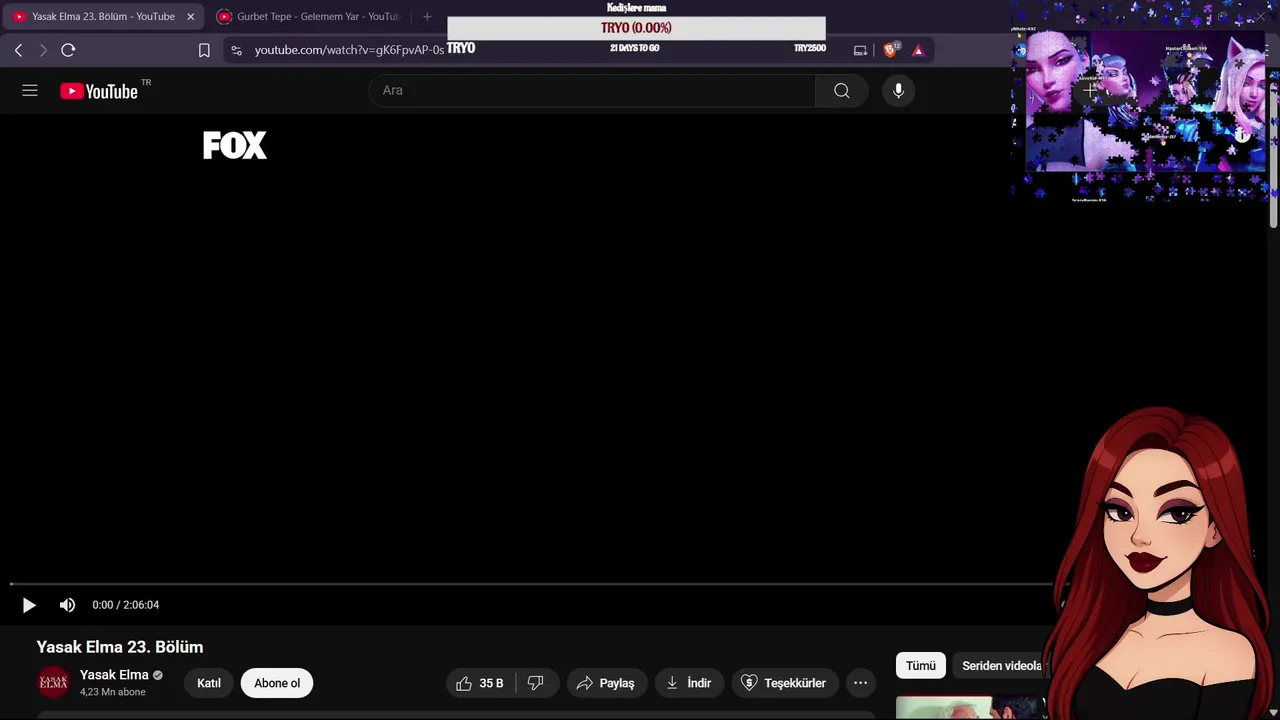Viewport: 1280px width, 720px height.
Task: Click the search magnifier button
Action: [841, 90]
